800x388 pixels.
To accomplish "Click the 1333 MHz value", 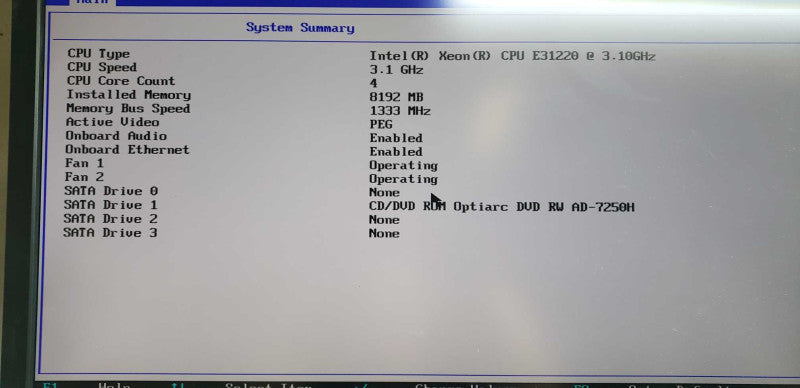I will [400, 111].
